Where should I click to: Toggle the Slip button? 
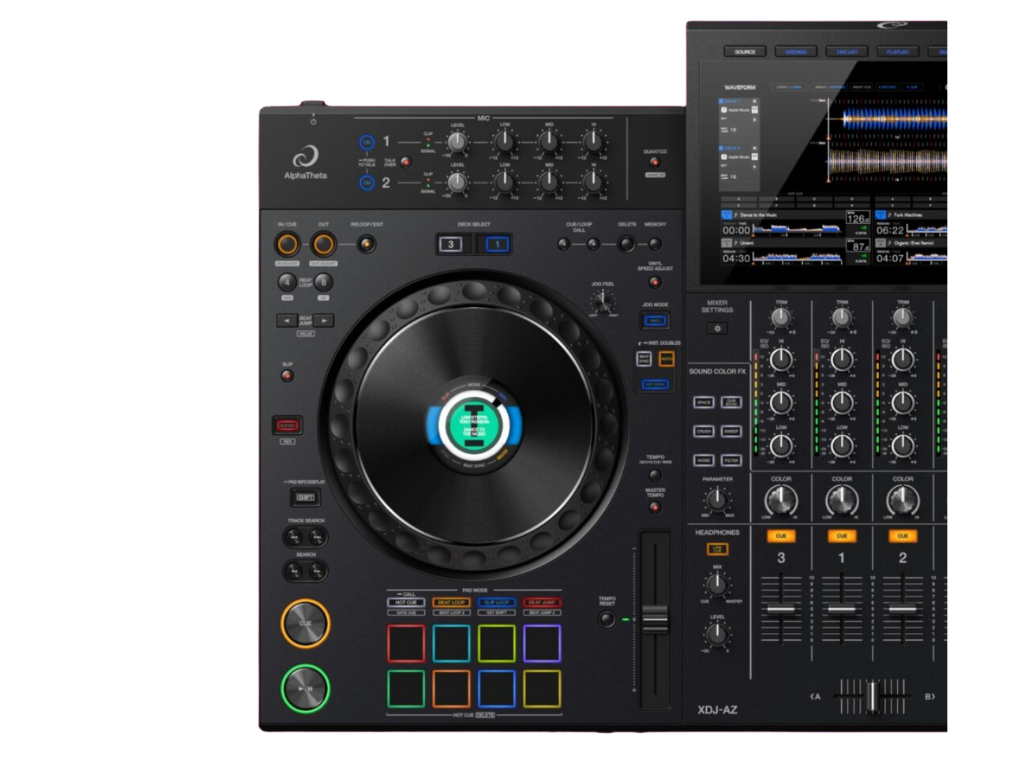click(287, 376)
